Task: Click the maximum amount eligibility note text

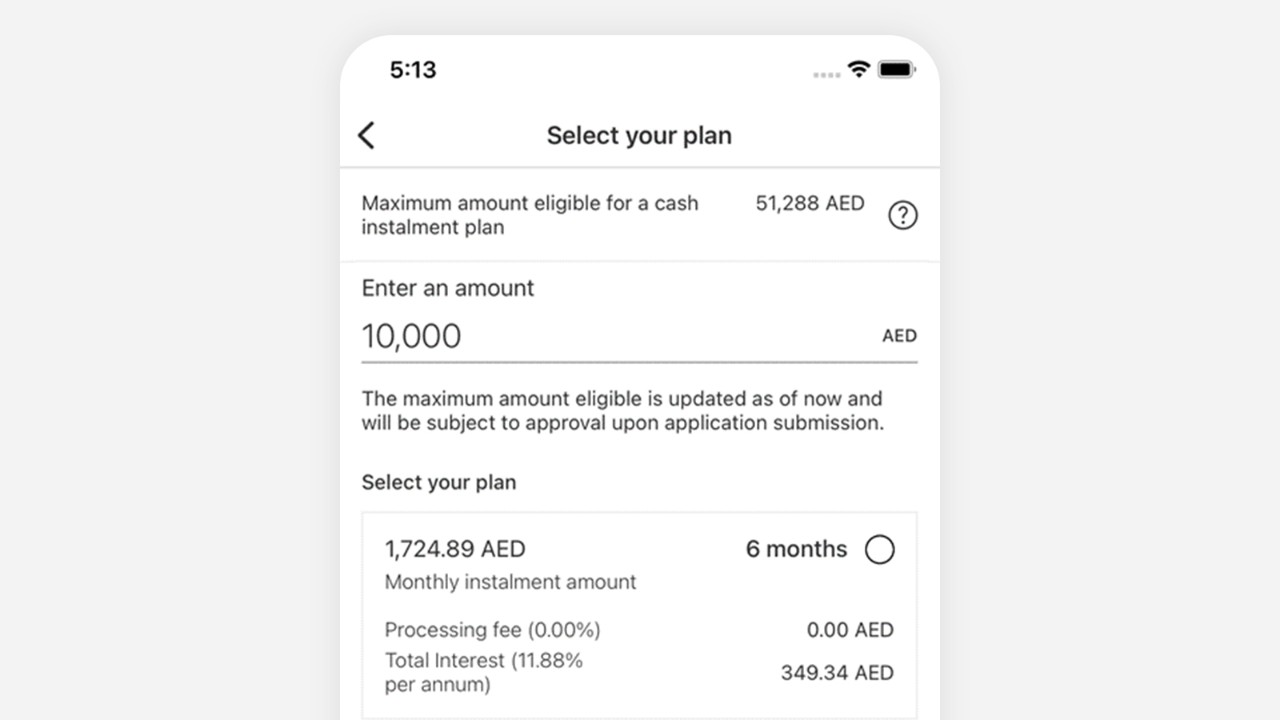Action: pos(623,410)
